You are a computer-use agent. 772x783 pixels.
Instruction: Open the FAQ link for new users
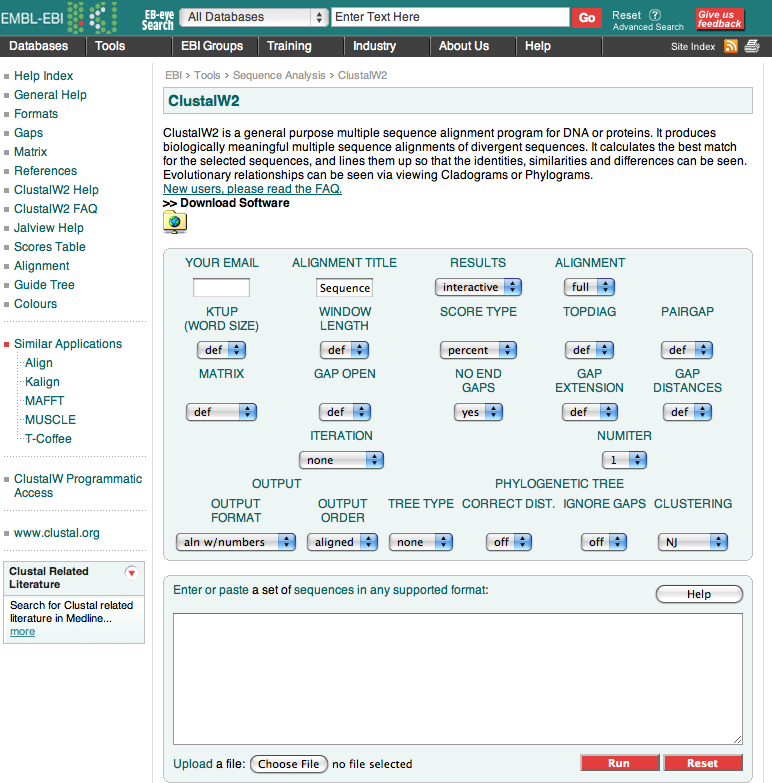[252, 189]
